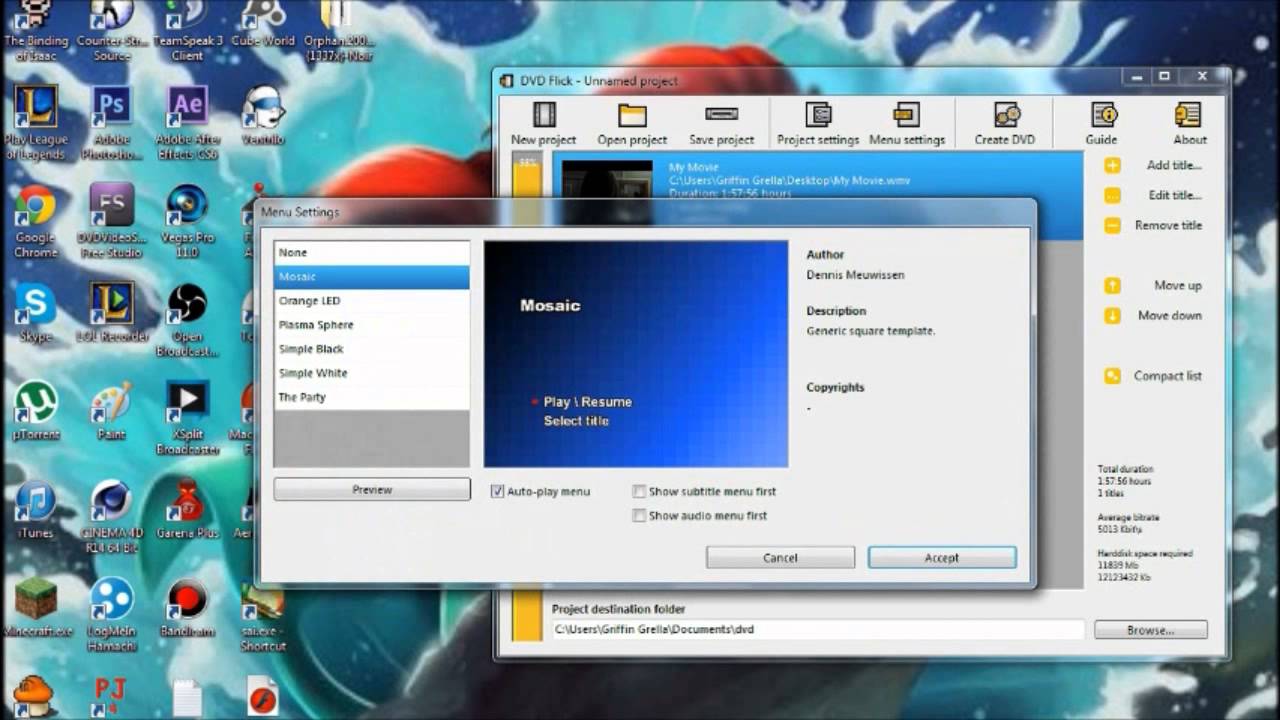Select the Bandicam desktop icon
This screenshot has width=1280, height=720.
pyautogui.click(x=187, y=607)
